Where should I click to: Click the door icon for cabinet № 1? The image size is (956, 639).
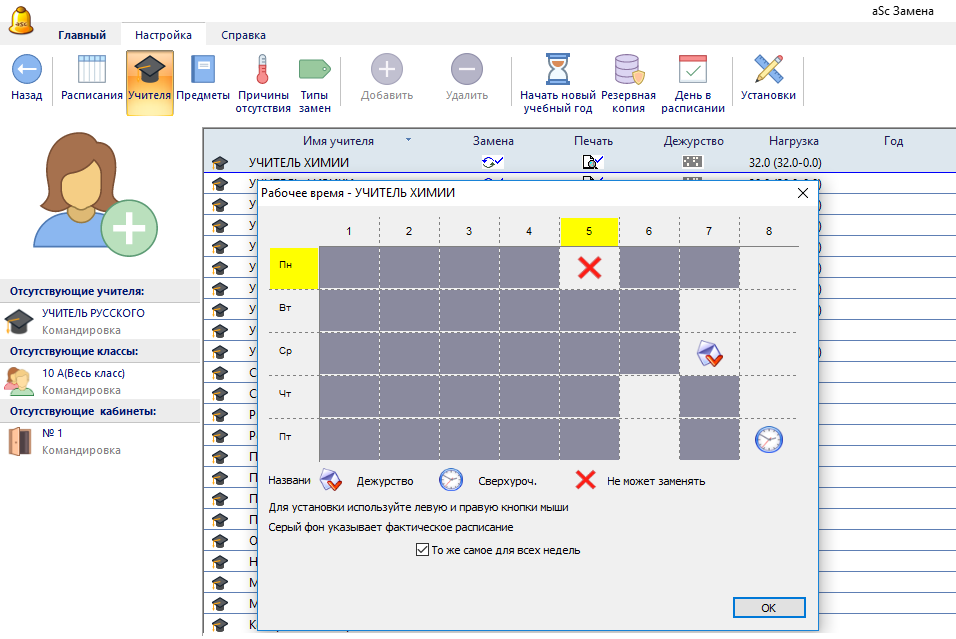[20, 441]
